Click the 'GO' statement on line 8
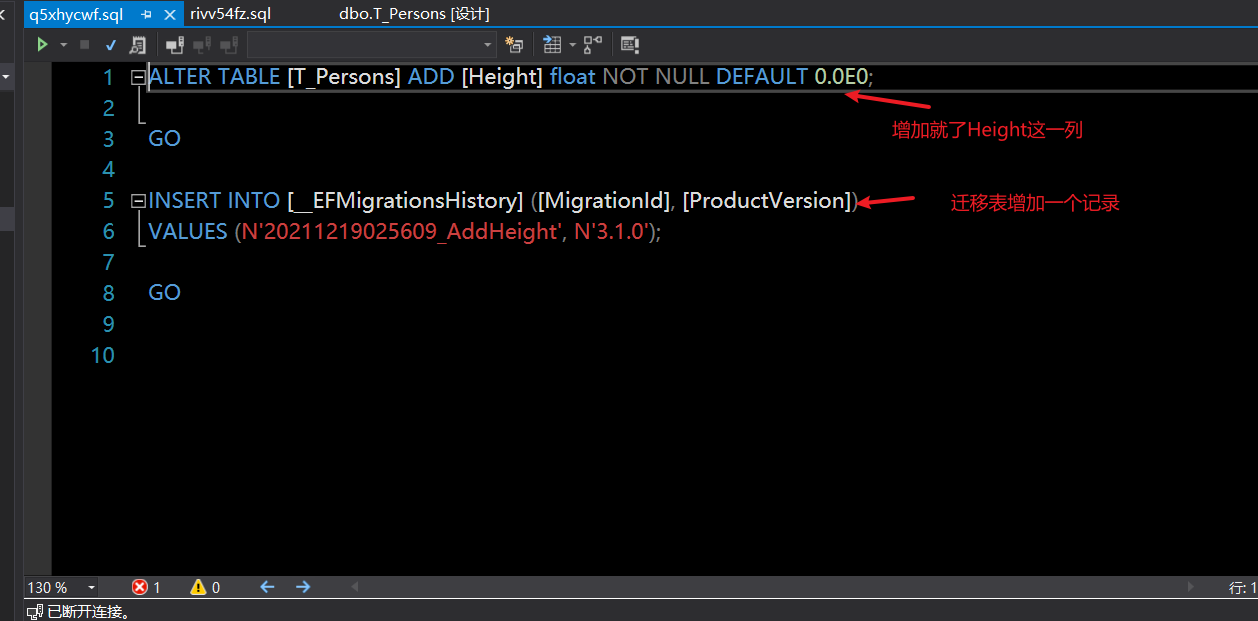Viewport: 1258px width, 621px height. coord(165,293)
